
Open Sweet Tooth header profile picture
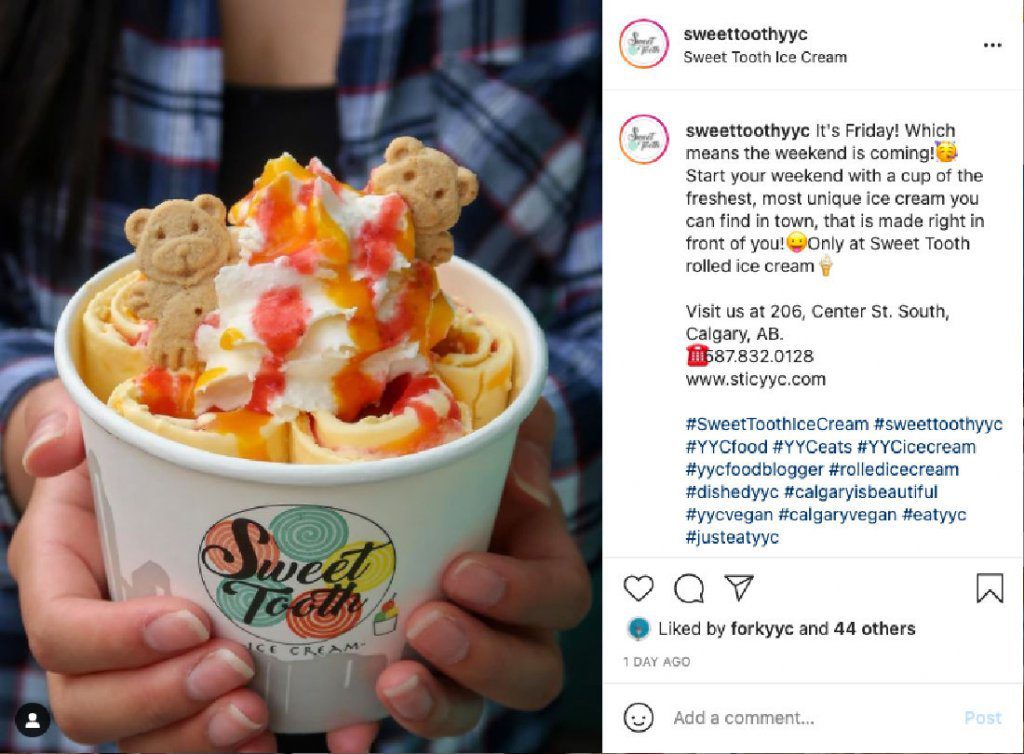[x=643, y=44]
